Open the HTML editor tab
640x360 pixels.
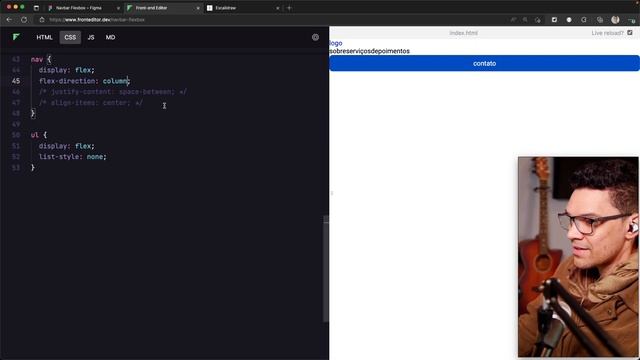[x=44, y=37]
